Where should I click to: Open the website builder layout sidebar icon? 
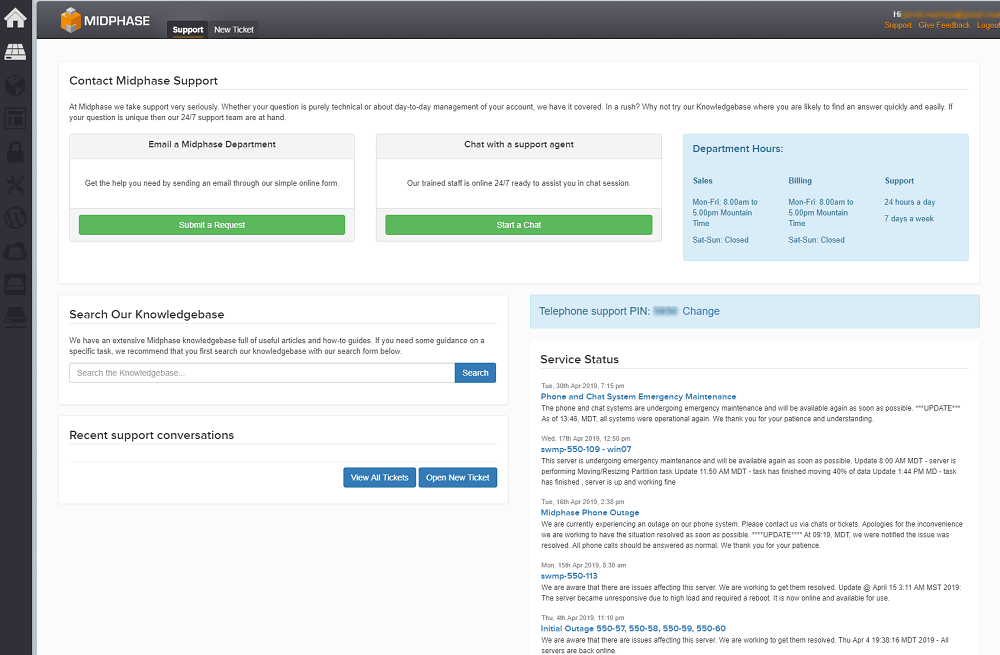tap(15, 118)
